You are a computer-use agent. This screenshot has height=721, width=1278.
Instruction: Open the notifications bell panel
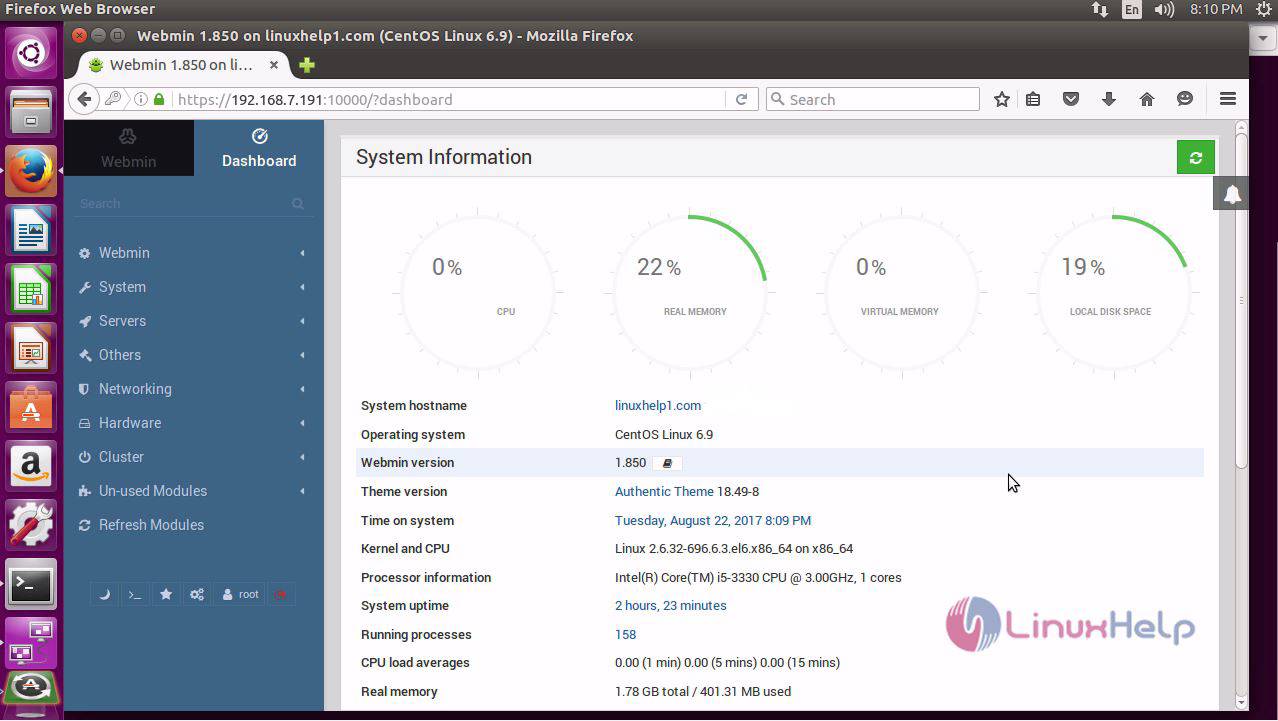pyautogui.click(x=1232, y=194)
